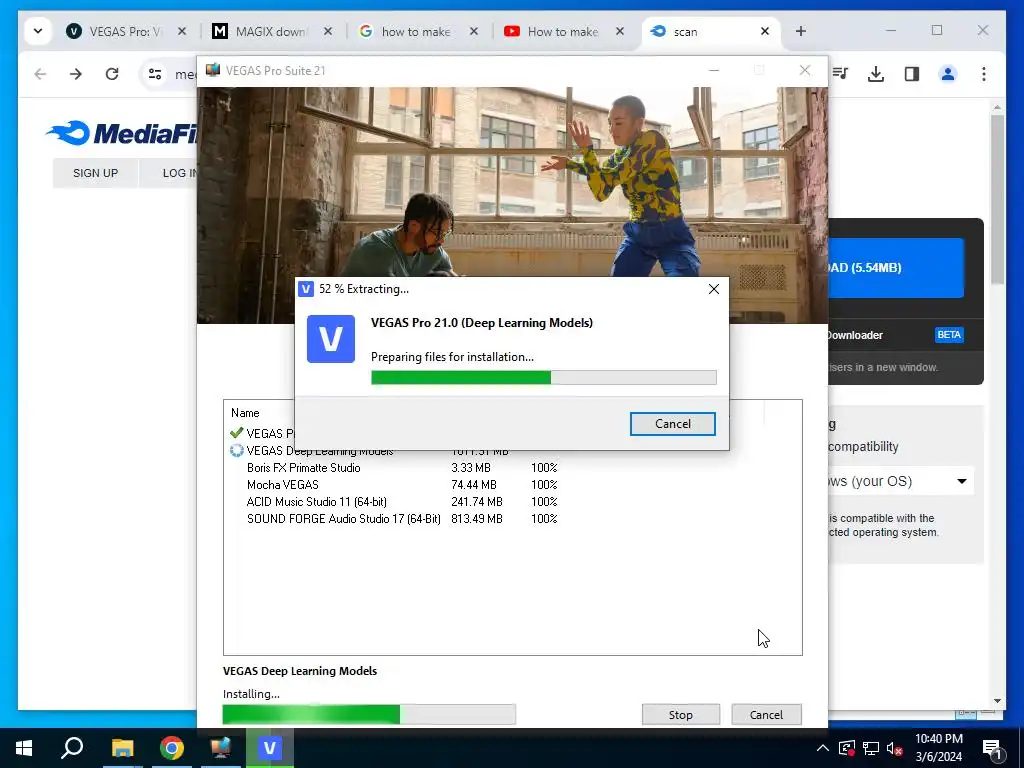Select ACID Music Studio 11 (64-bit) row
The image size is (1024, 768).
(x=402, y=502)
